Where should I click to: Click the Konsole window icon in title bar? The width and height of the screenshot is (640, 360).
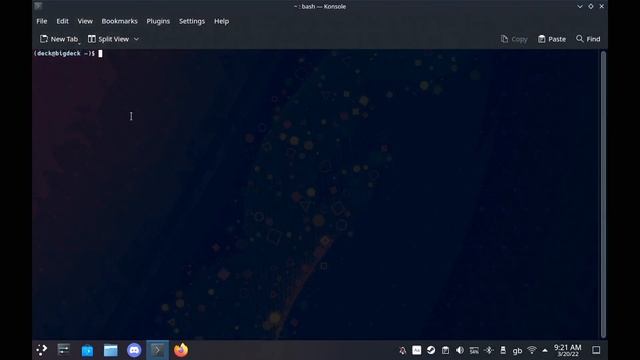click(38, 6)
